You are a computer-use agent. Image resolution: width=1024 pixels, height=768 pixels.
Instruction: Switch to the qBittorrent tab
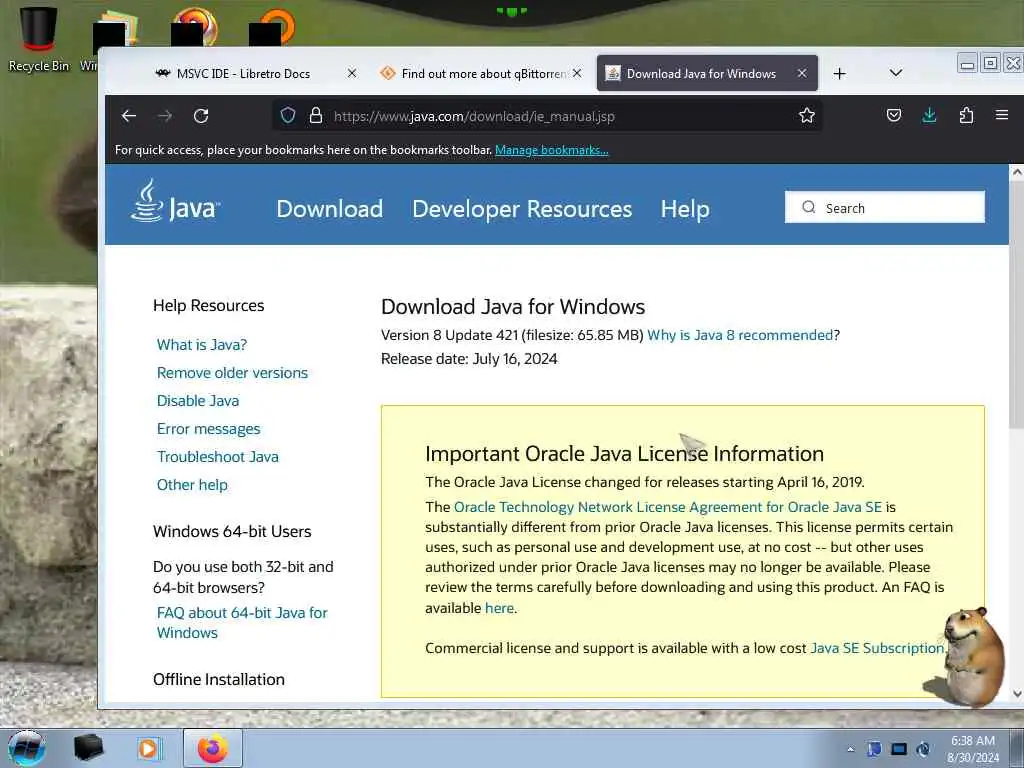483,74
